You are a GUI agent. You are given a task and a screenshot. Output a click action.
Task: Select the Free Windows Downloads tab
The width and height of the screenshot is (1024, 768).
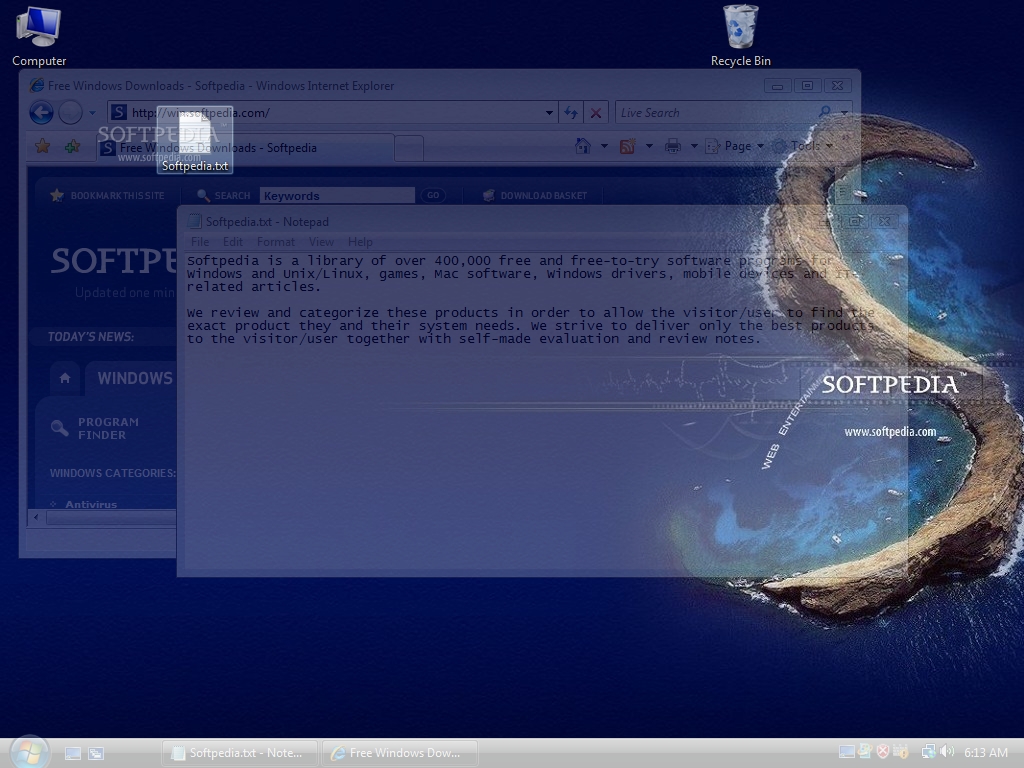(246, 148)
